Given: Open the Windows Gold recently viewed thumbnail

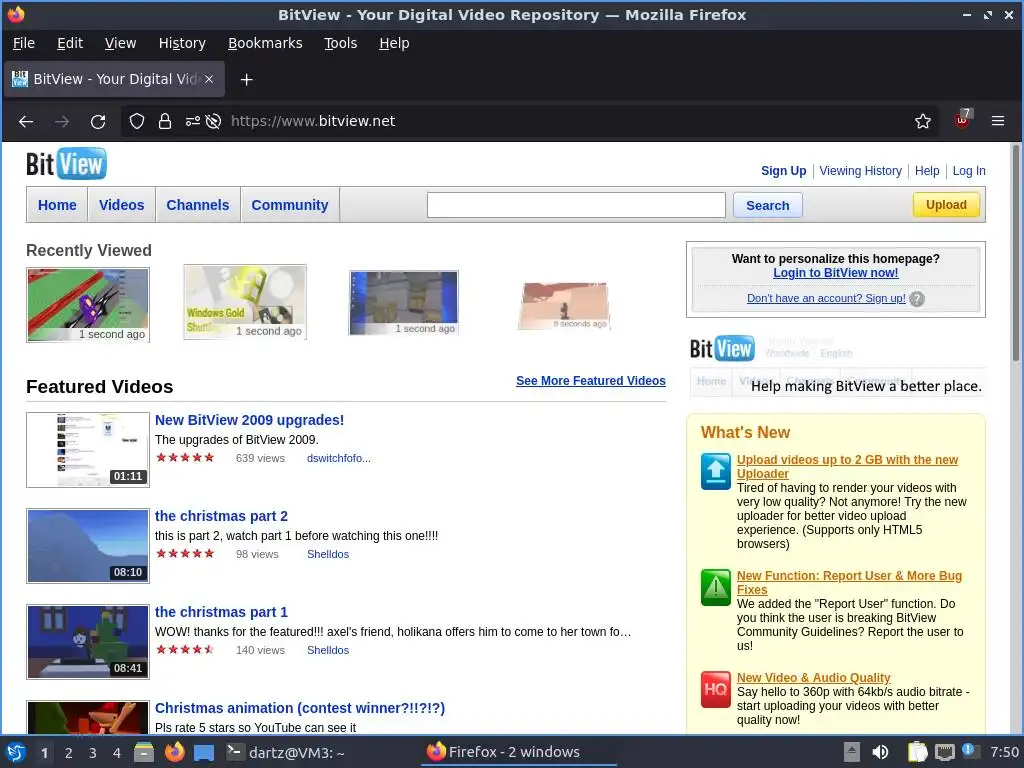Looking at the screenshot, I should [x=245, y=302].
